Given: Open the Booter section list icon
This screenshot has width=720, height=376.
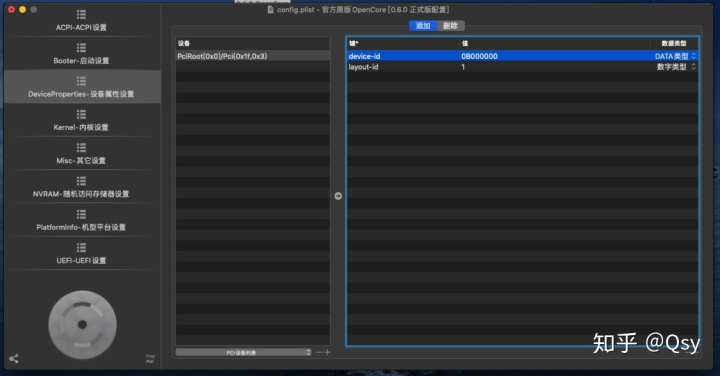Looking at the screenshot, I should (x=81, y=48).
